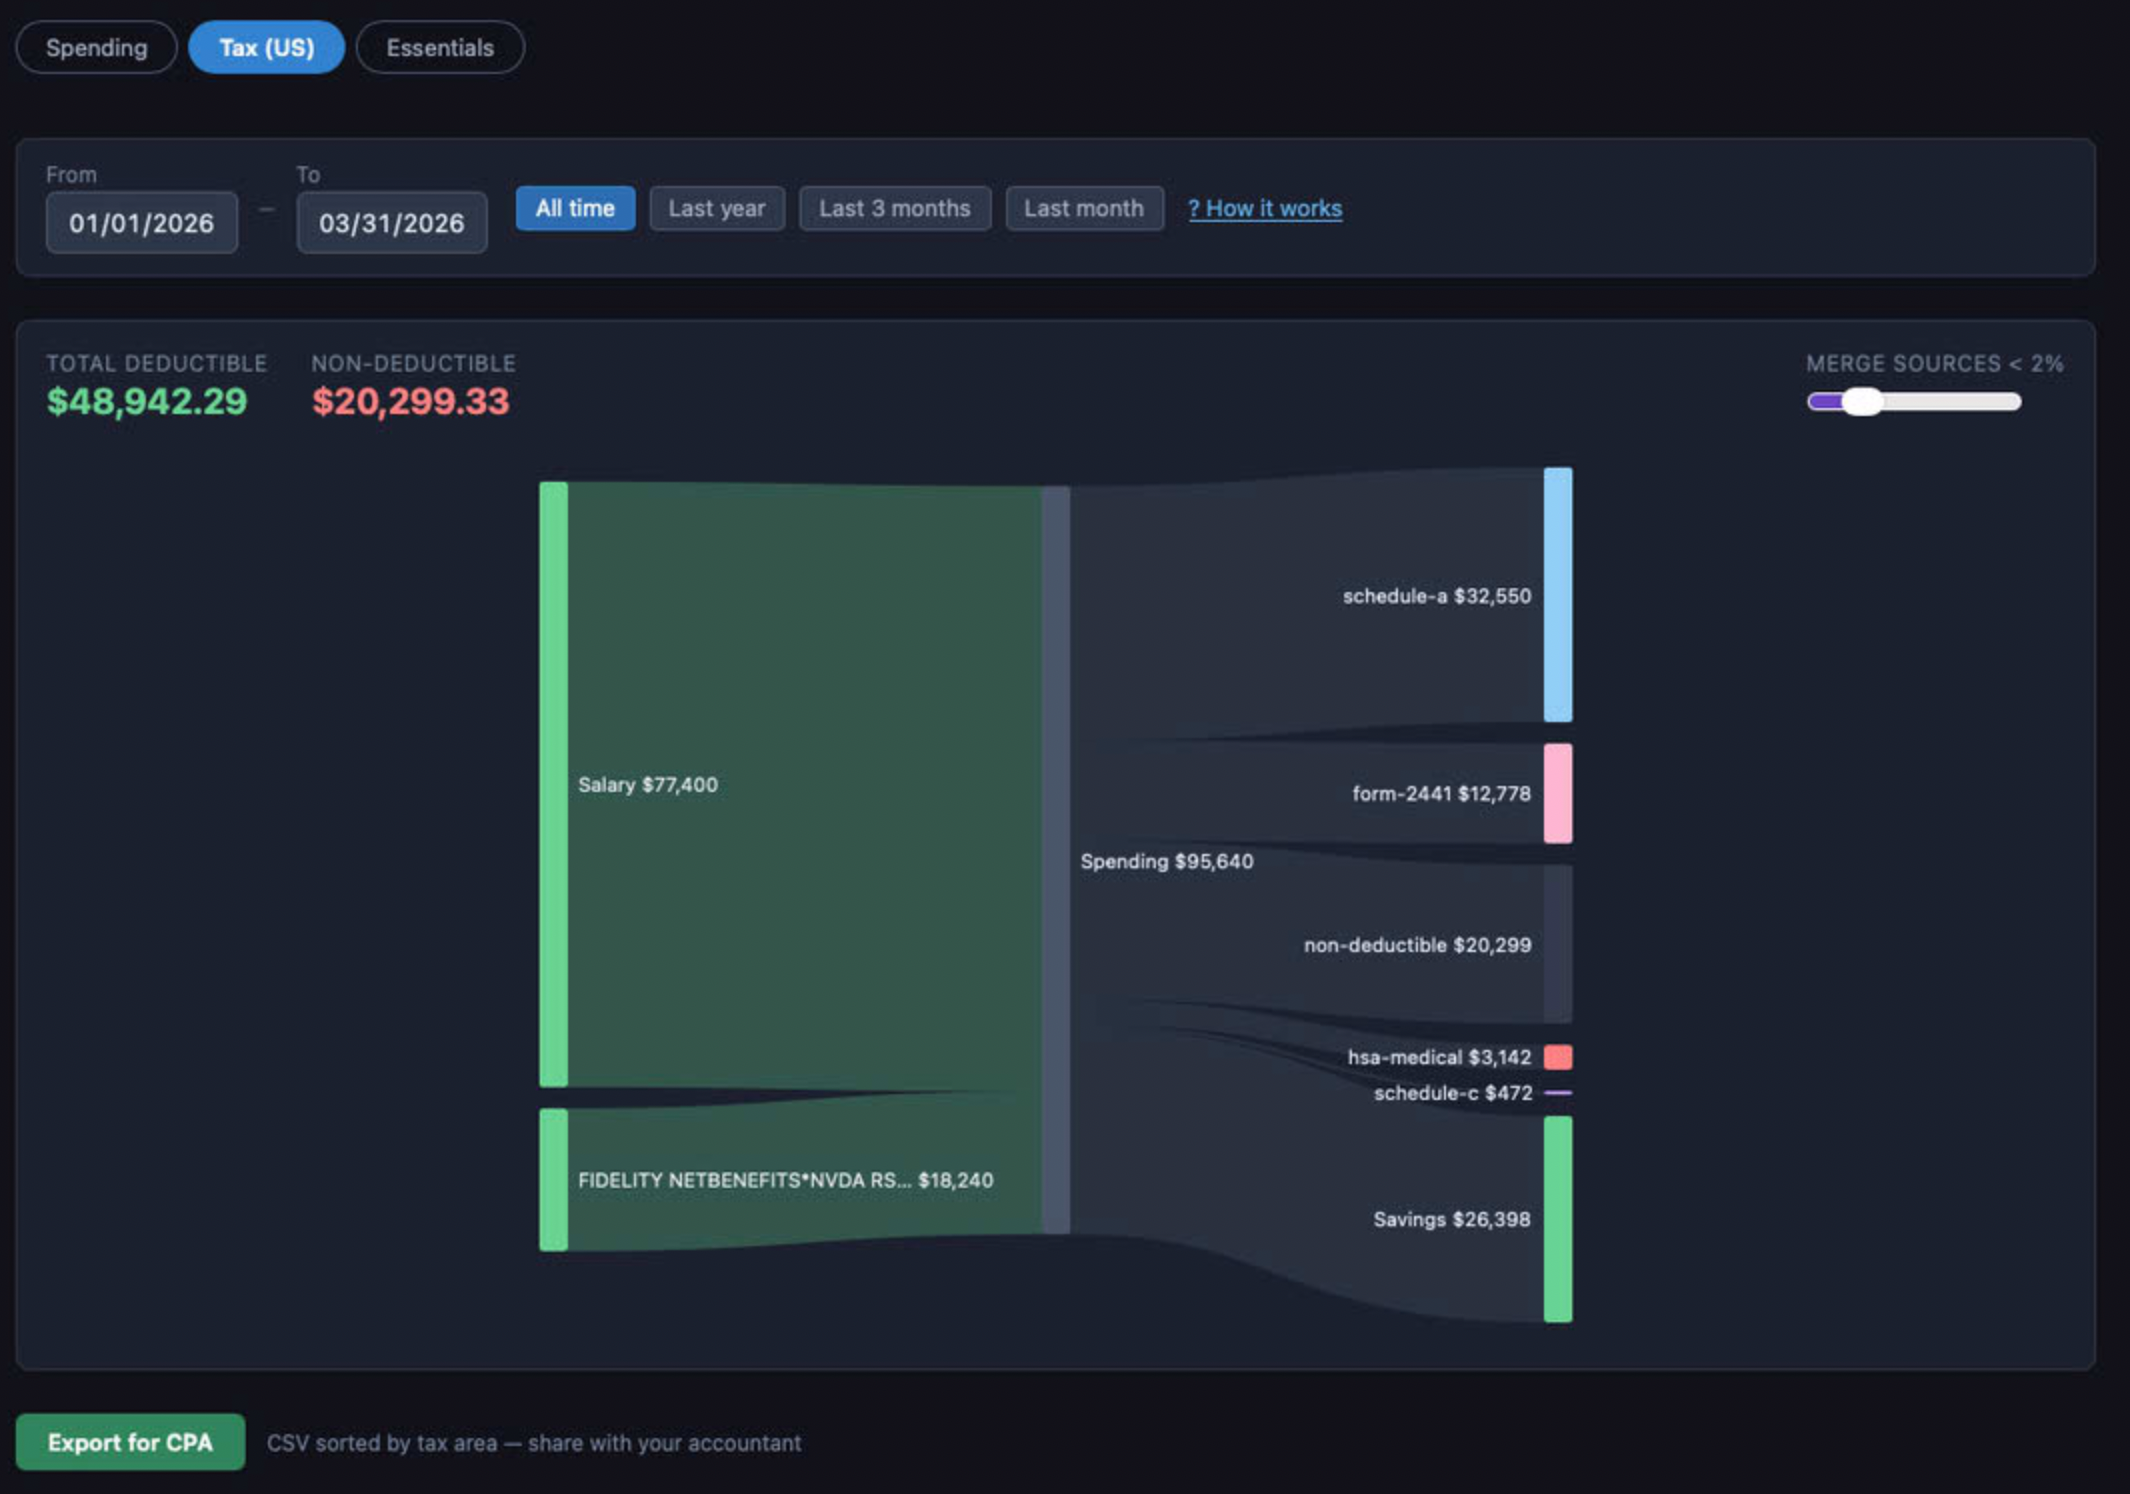Pick the Last month range preset
Viewport: 2130px width, 1494px height.
(x=1084, y=208)
